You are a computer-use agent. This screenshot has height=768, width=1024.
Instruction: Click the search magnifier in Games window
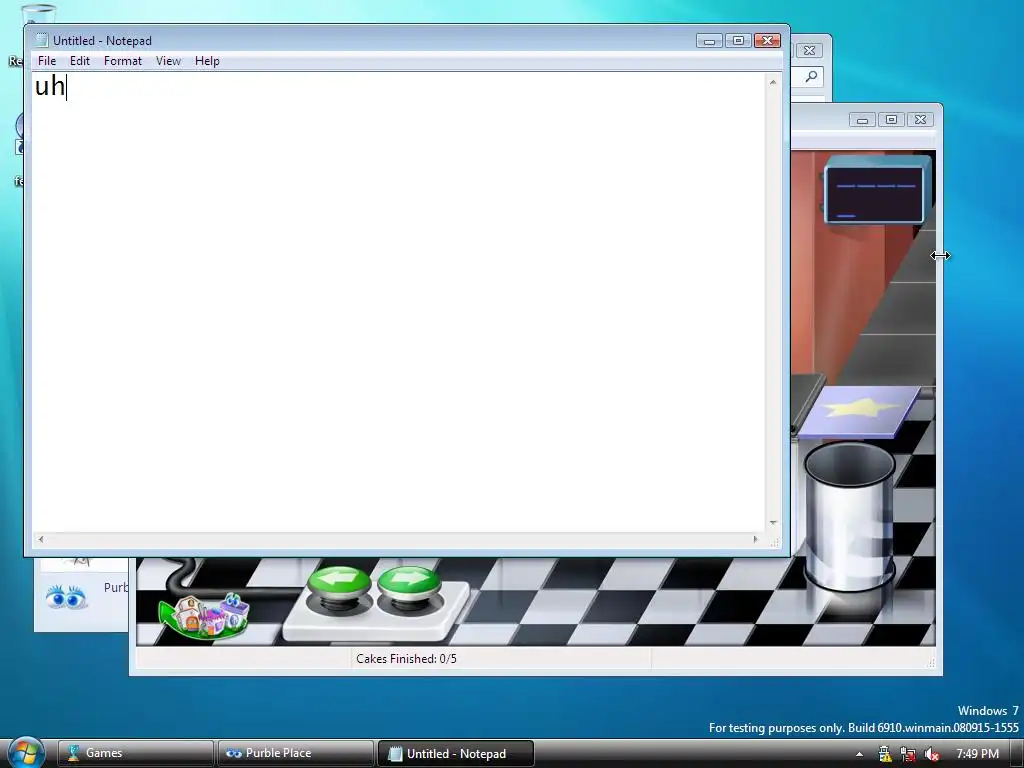click(811, 76)
